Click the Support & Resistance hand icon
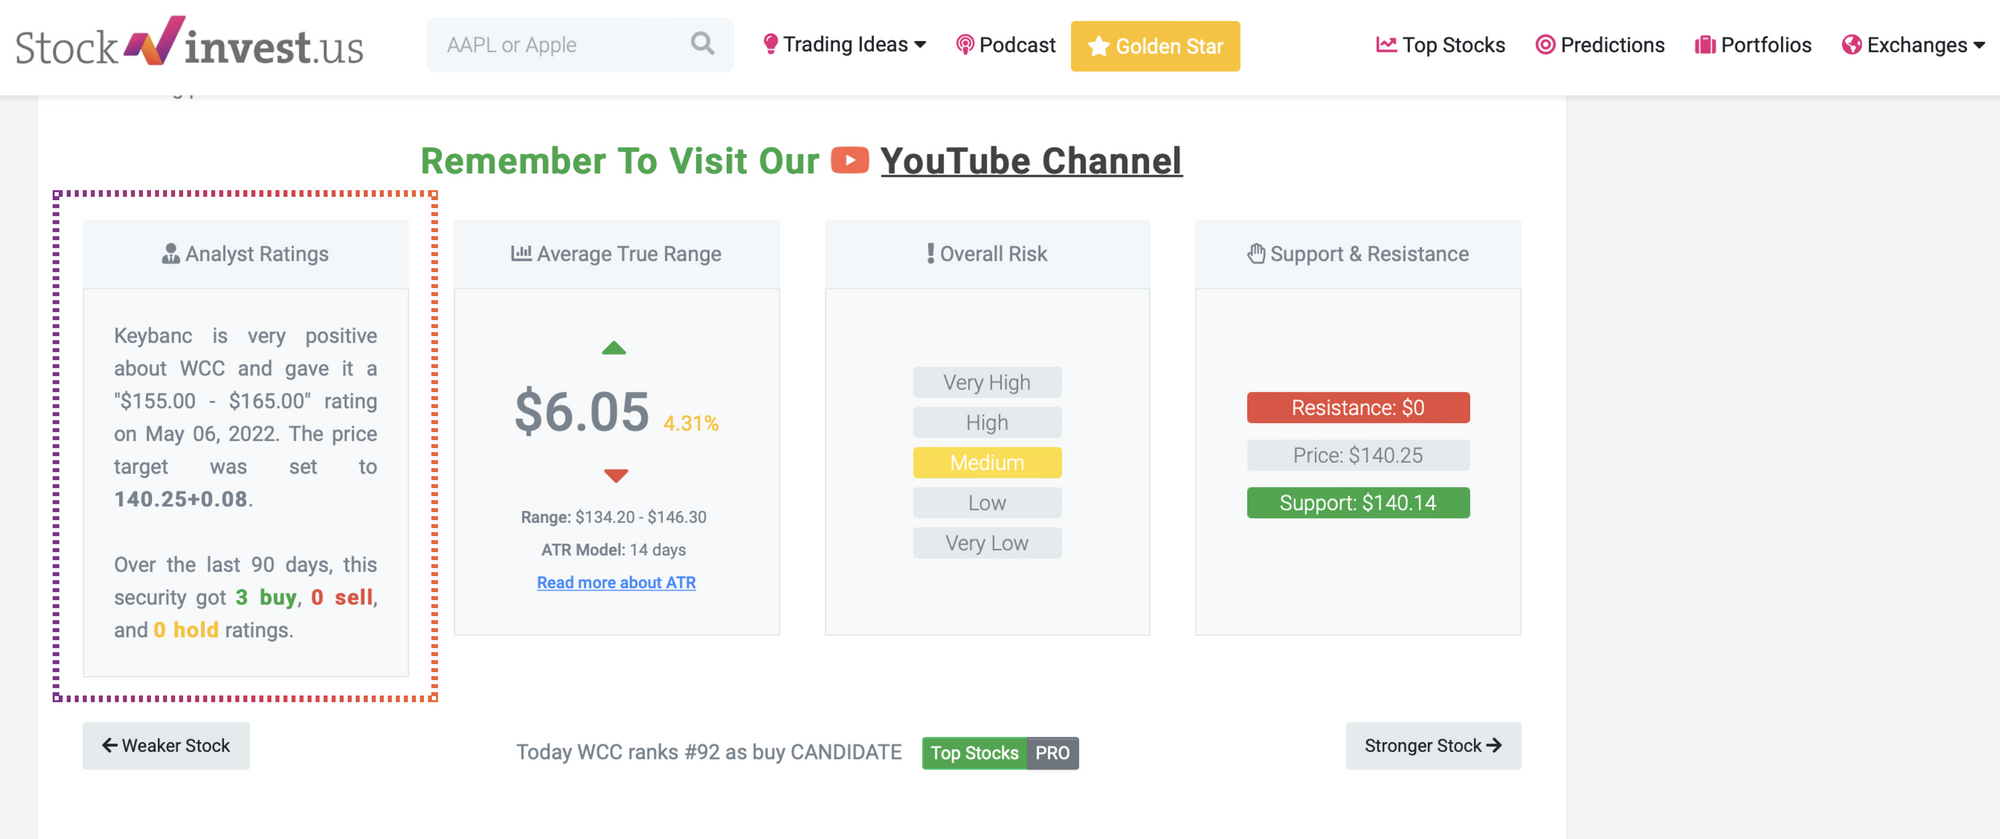The height and width of the screenshot is (839, 2000). 1257,254
